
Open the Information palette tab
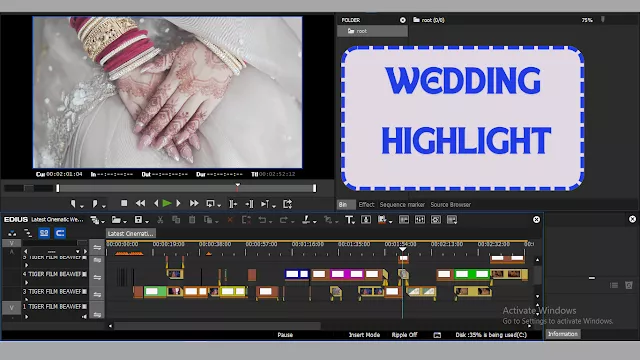click(563, 334)
